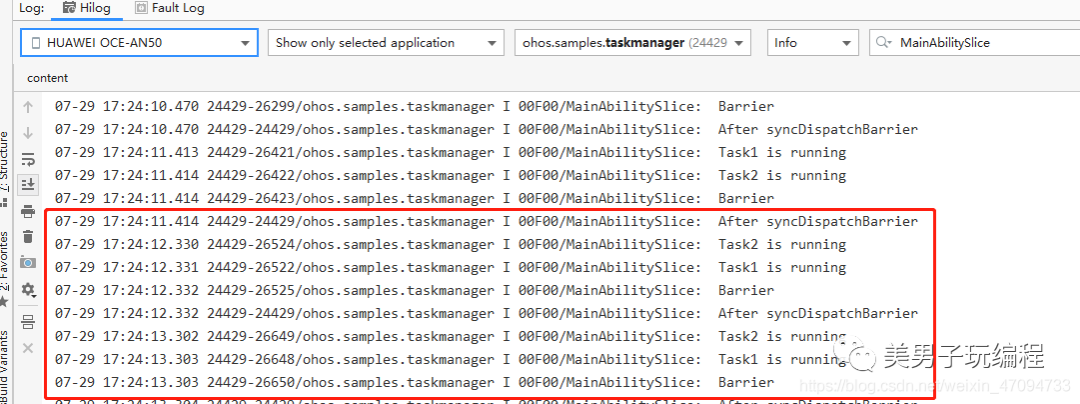1080x404 pixels.
Task: Select log line at 17:24:10.470 thread 26299 Barrier
Action: [x=415, y=107]
